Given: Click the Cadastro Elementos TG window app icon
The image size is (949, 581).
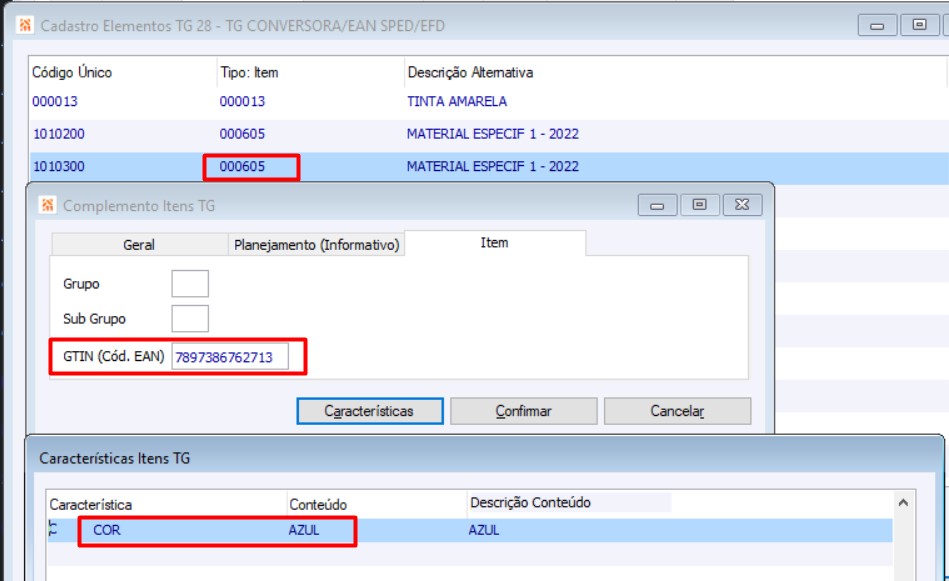Looking at the screenshot, I should (x=25, y=25).
